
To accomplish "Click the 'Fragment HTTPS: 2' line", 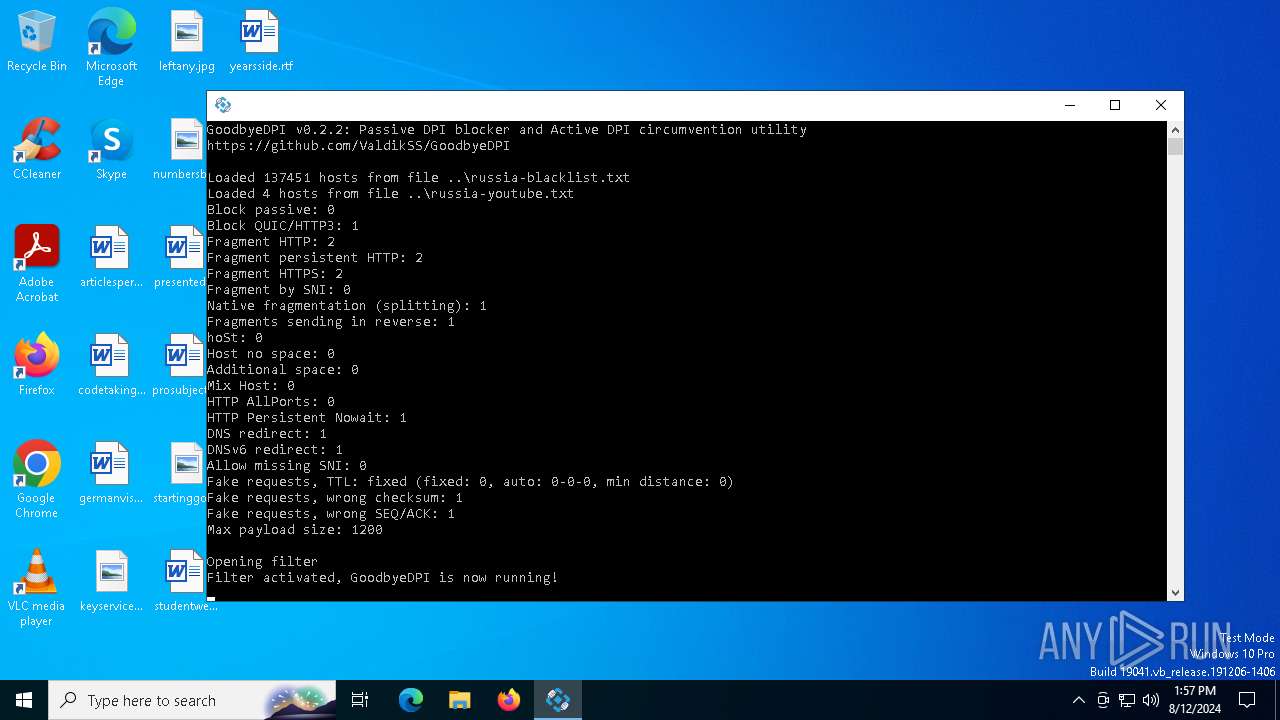I will [x=275, y=274].
